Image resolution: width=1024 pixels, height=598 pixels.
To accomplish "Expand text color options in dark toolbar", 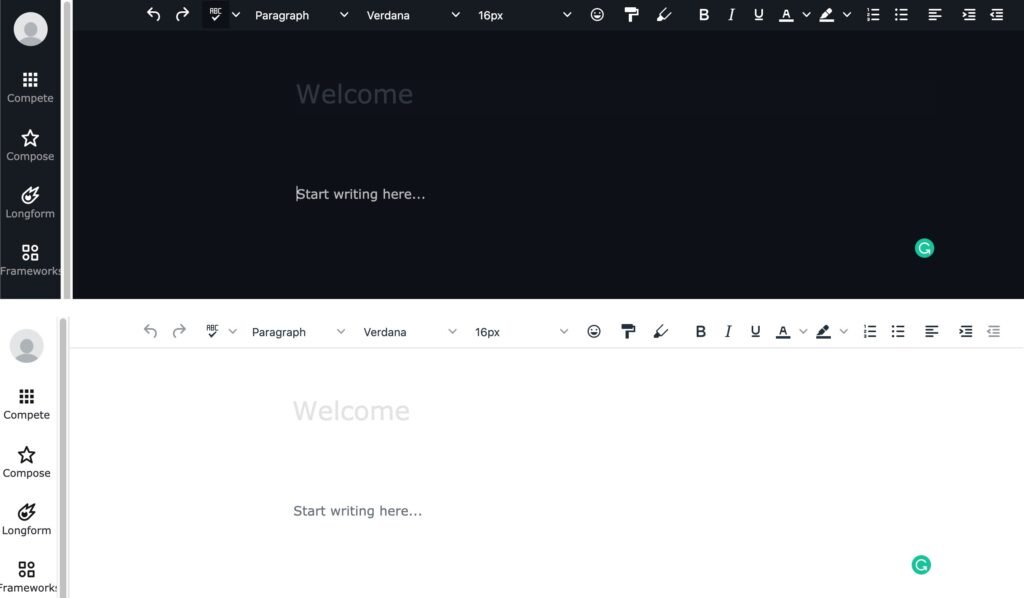I will click(x=806, y=14).
